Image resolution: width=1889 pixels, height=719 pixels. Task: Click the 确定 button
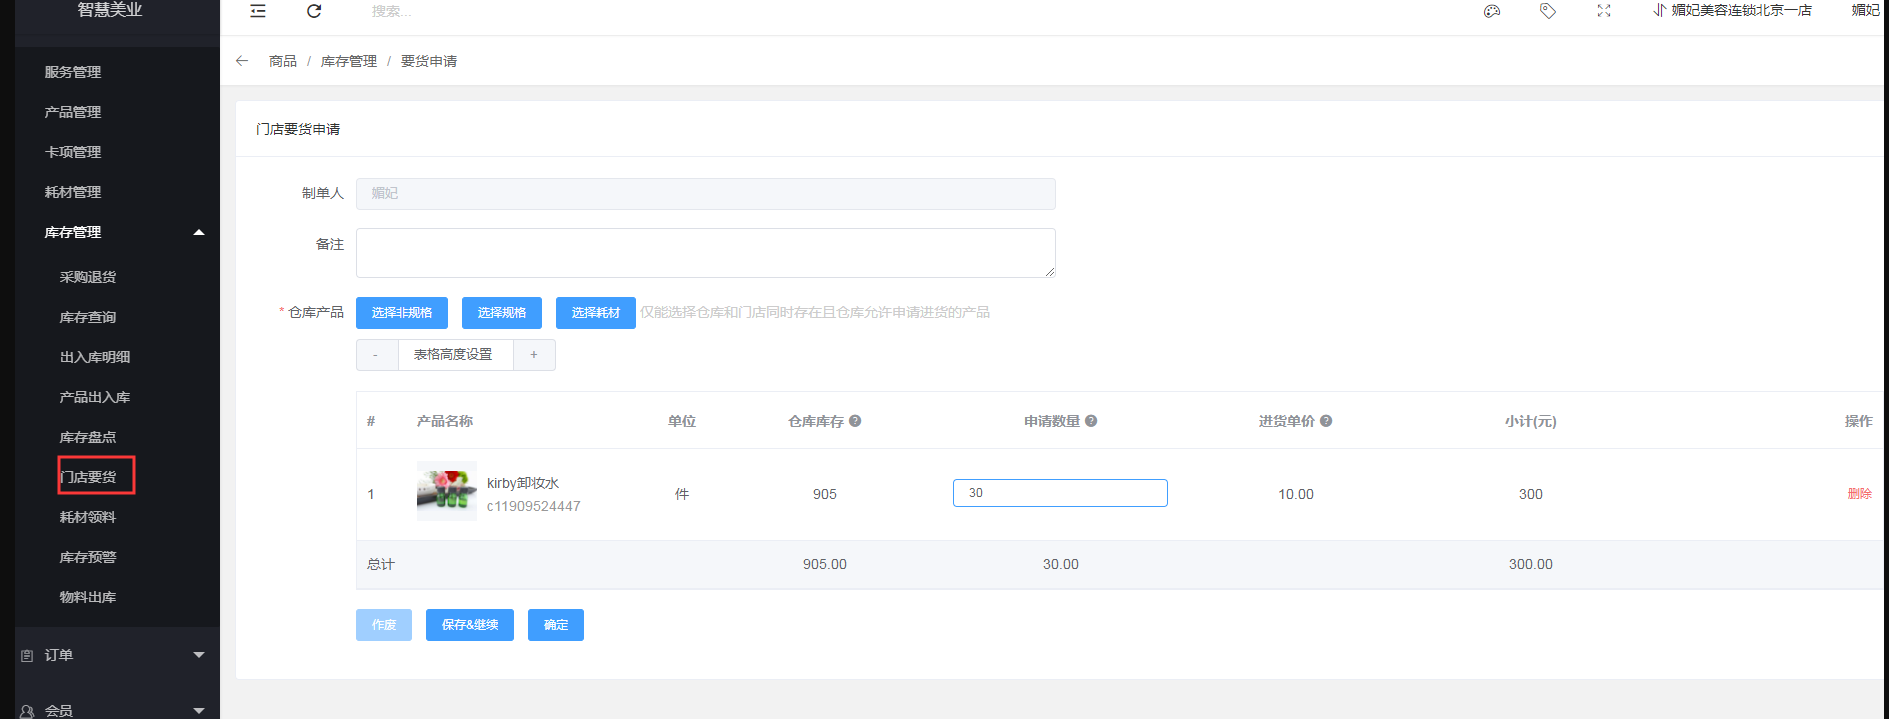[x=556, y=625]
